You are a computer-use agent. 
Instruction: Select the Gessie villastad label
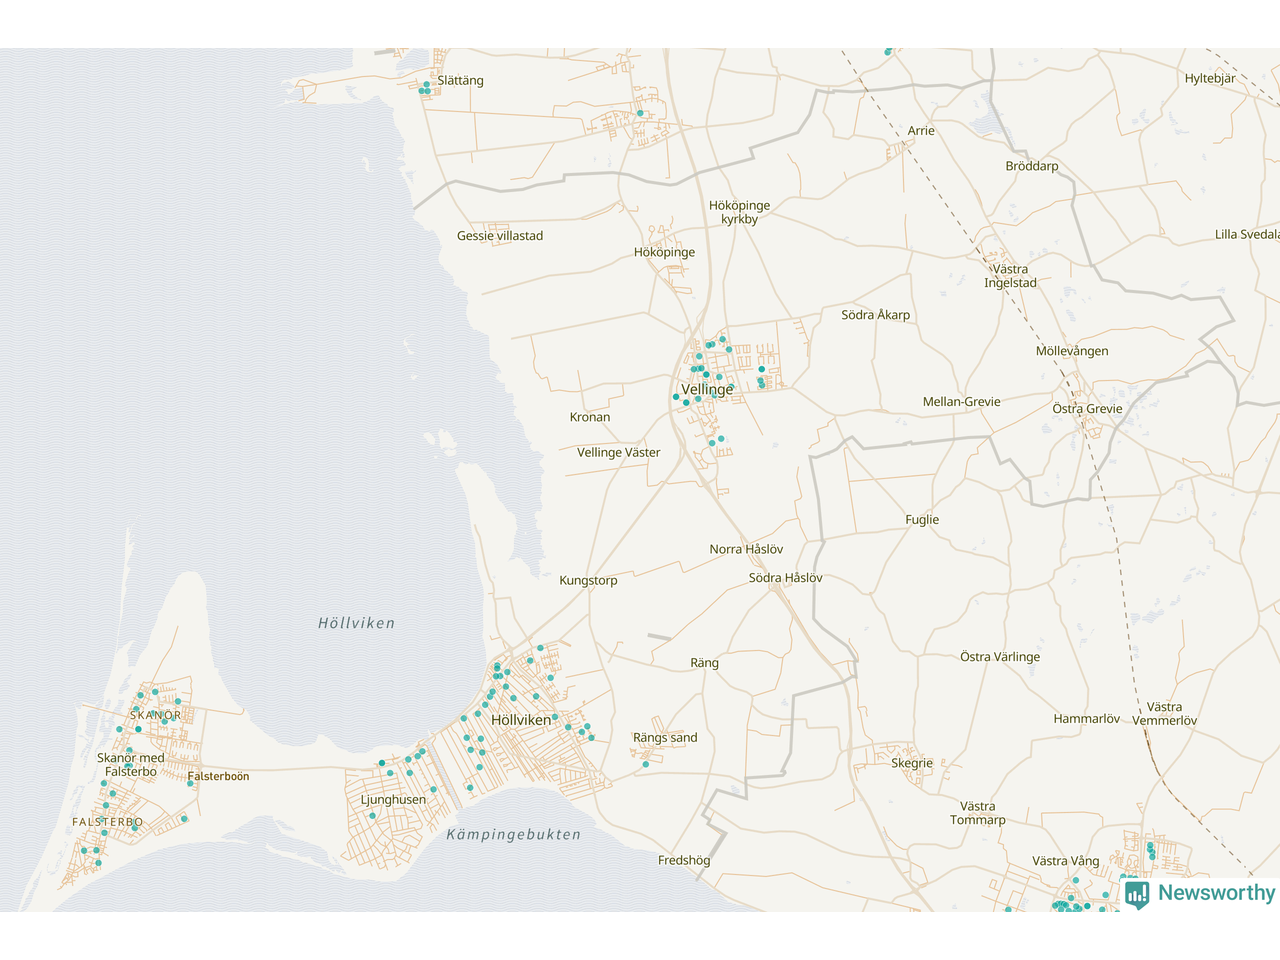pyautogui.click(x=500, y=236)
